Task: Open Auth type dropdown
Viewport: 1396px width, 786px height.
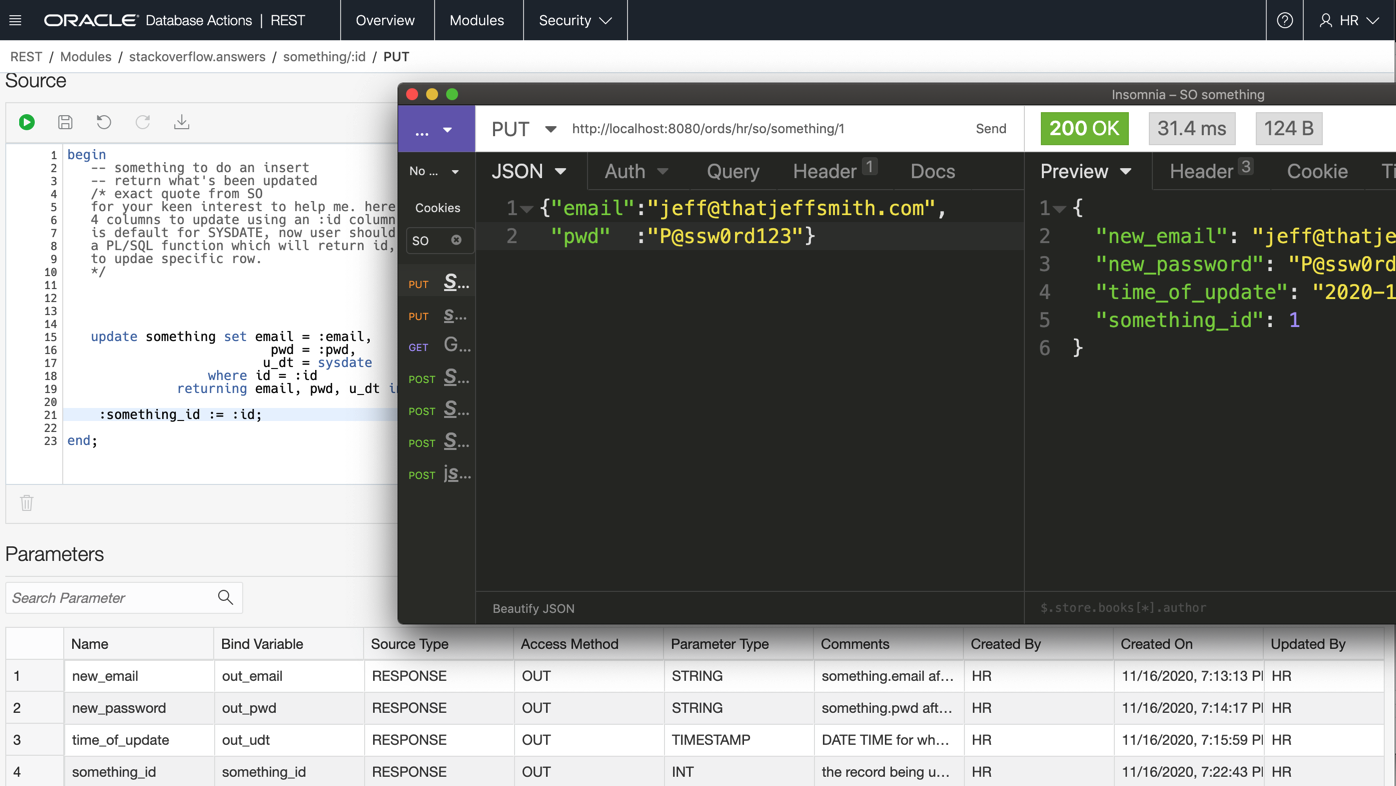Action: point(636,171)
